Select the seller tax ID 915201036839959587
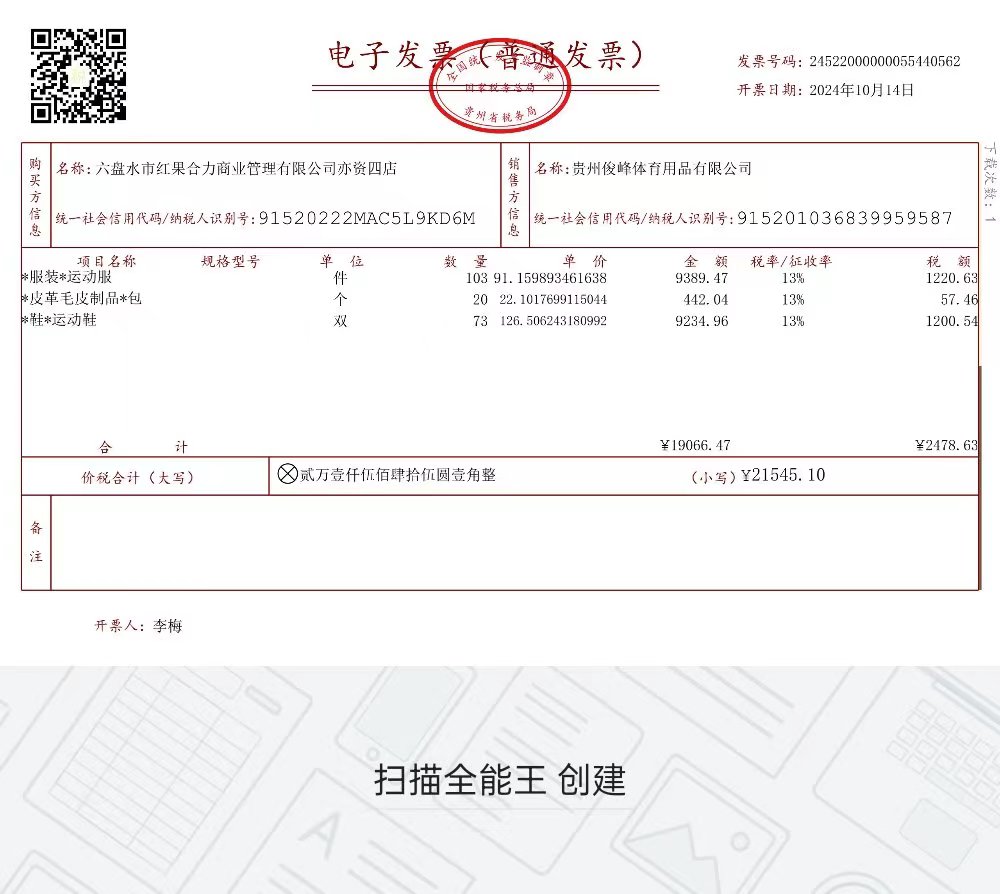 click(844, 218)
